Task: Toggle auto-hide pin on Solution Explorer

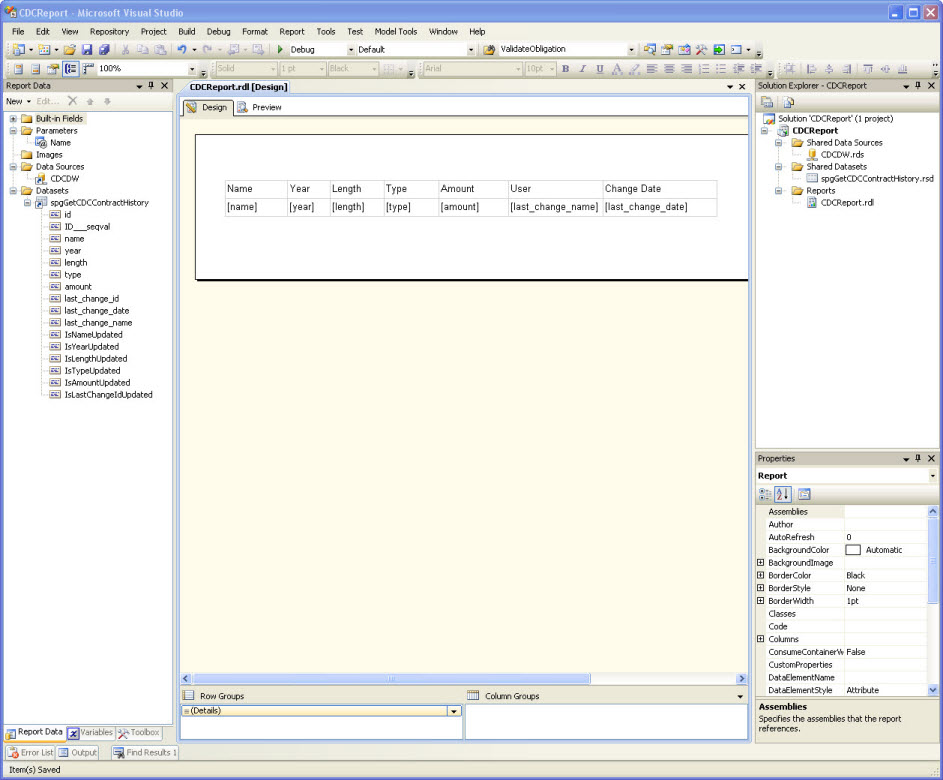Action: pos(918,86)
